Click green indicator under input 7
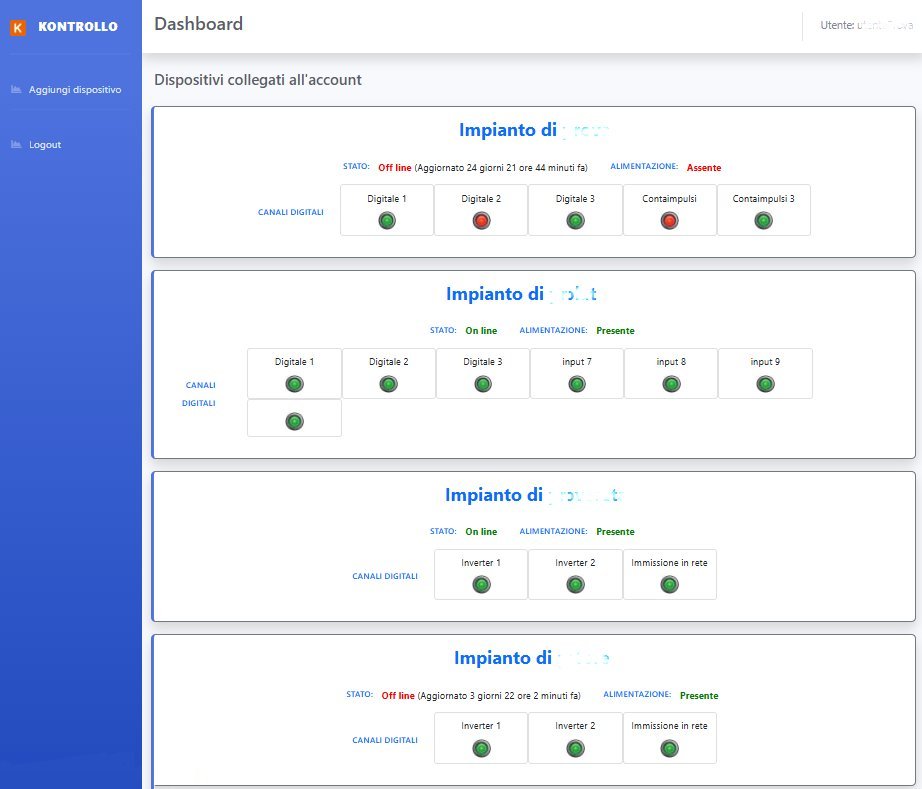Screen dimensions: 922x789 click(577, 385)
